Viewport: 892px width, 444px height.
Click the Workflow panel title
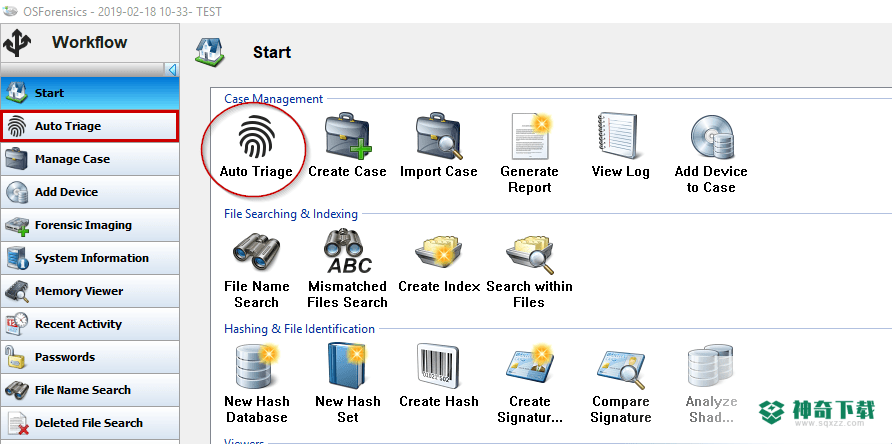point(90,42)
